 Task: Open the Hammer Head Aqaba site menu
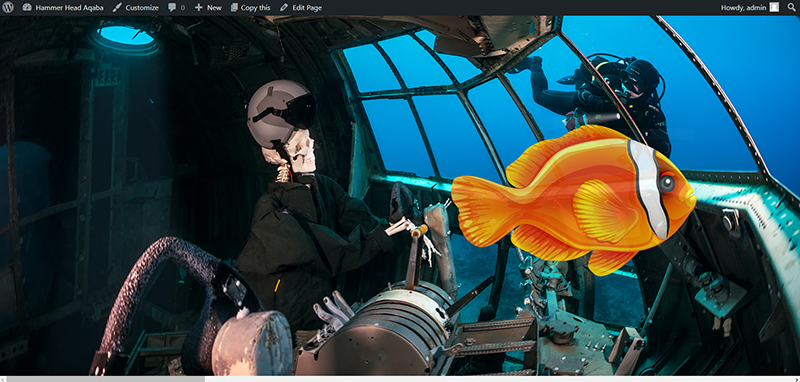[x=63, y=8]
